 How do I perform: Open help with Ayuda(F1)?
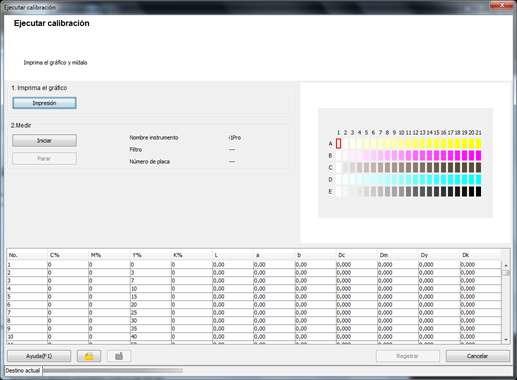39,356
